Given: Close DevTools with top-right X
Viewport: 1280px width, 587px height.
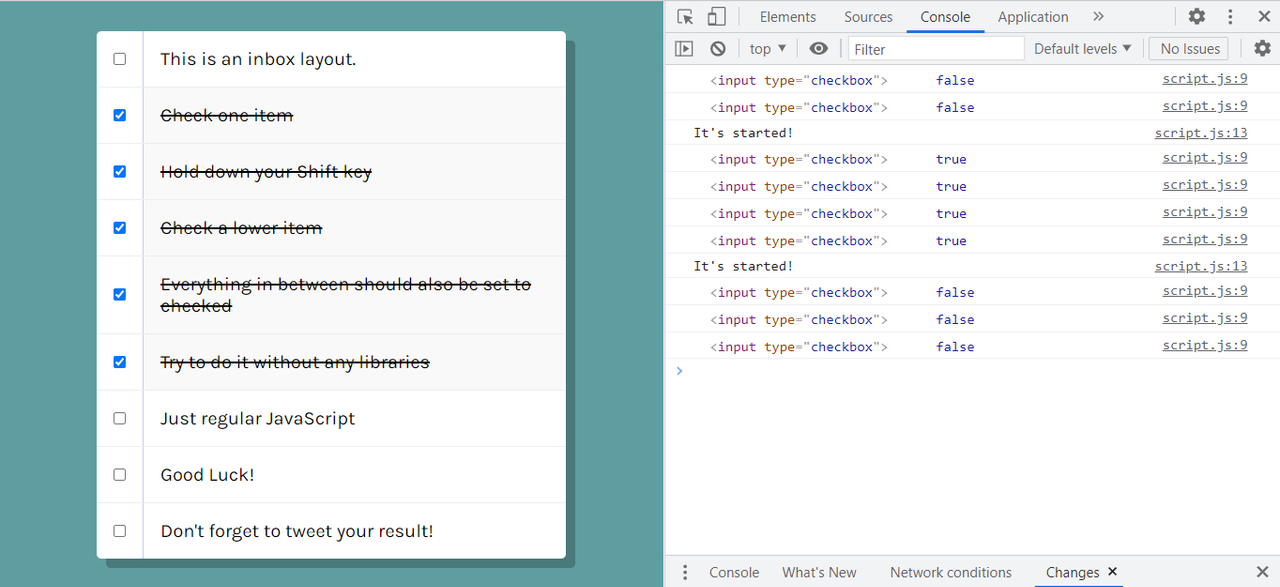Looking at the screenshot, I should [x=1262, y=17].
